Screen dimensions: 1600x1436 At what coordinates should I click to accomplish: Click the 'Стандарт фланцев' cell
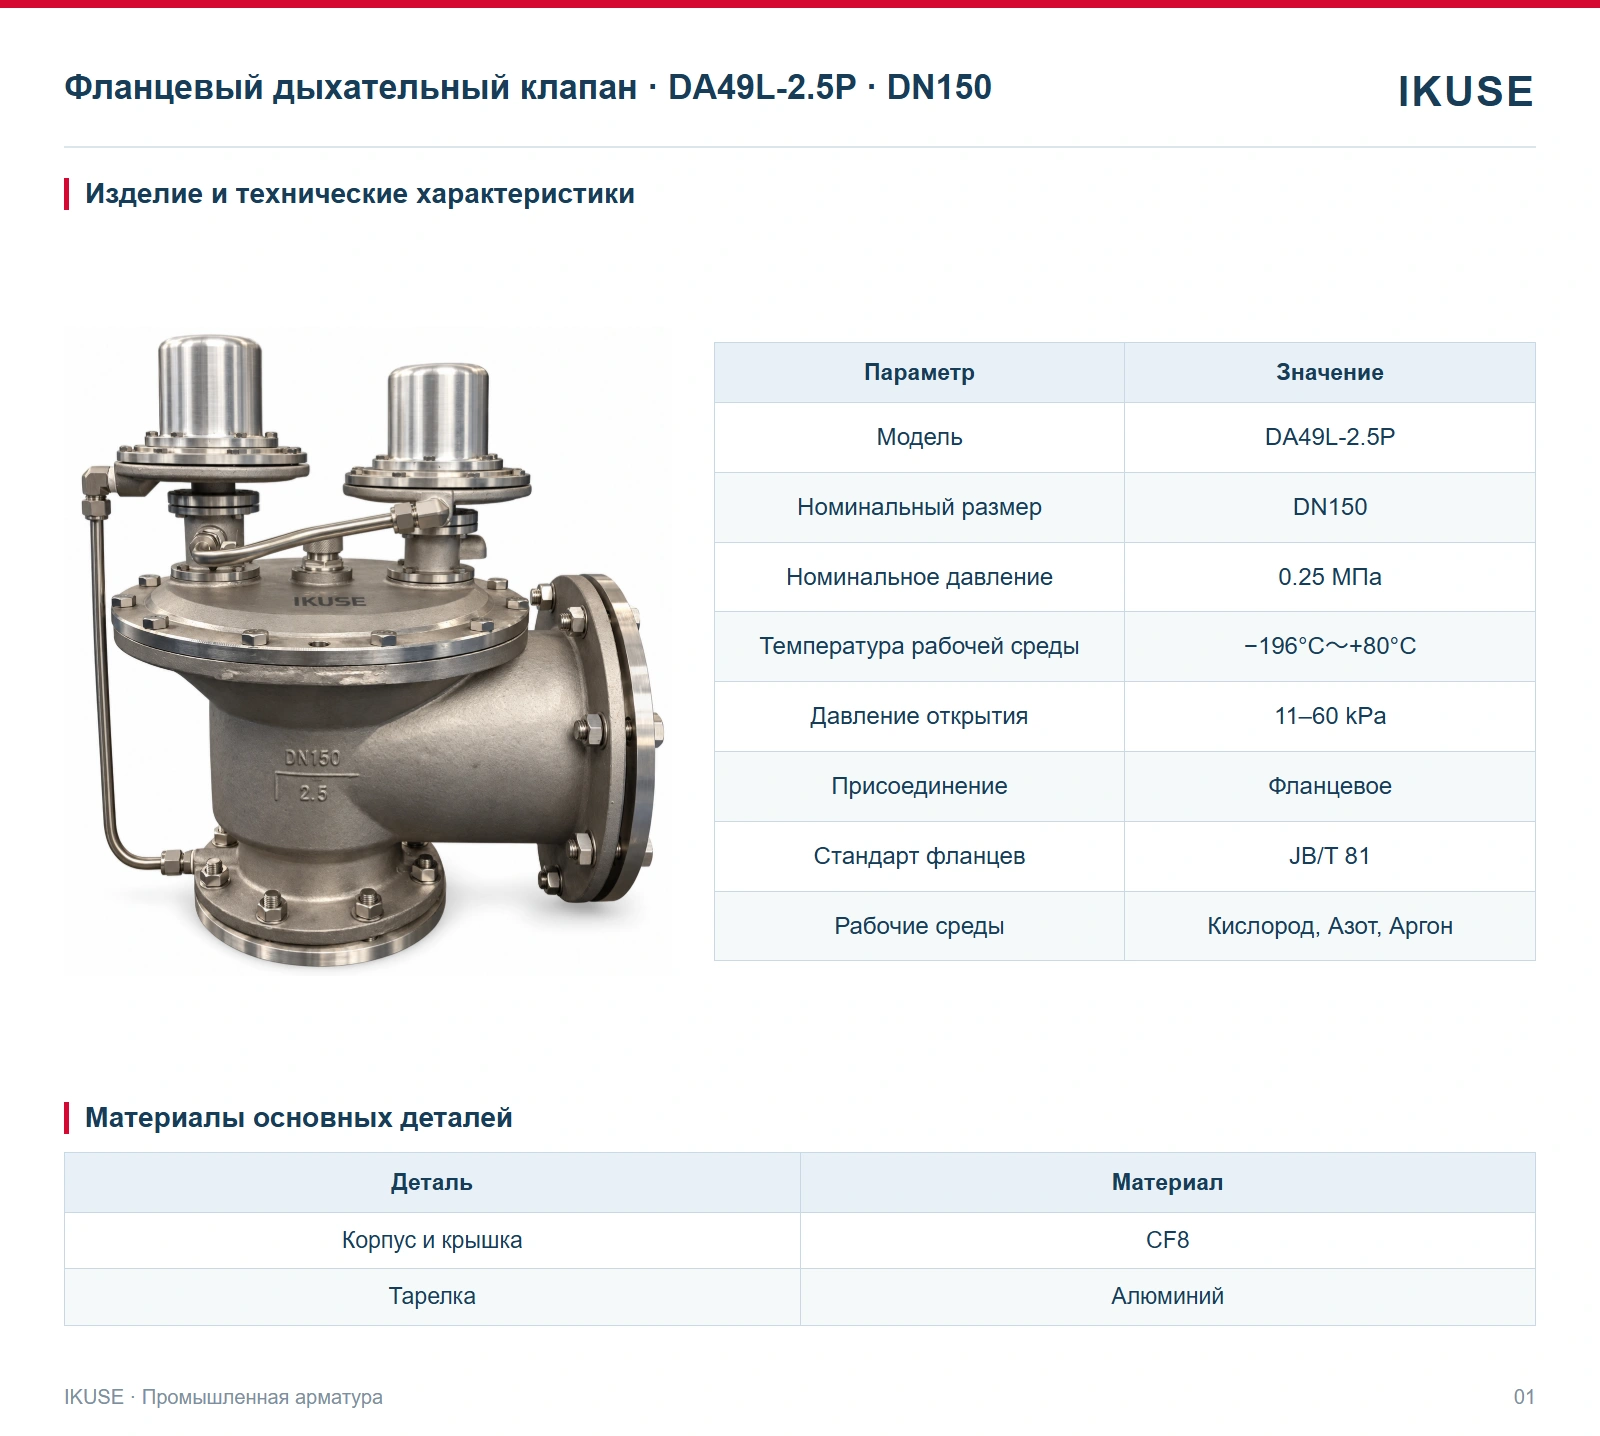pyautogui.click(x=919, y=856)
